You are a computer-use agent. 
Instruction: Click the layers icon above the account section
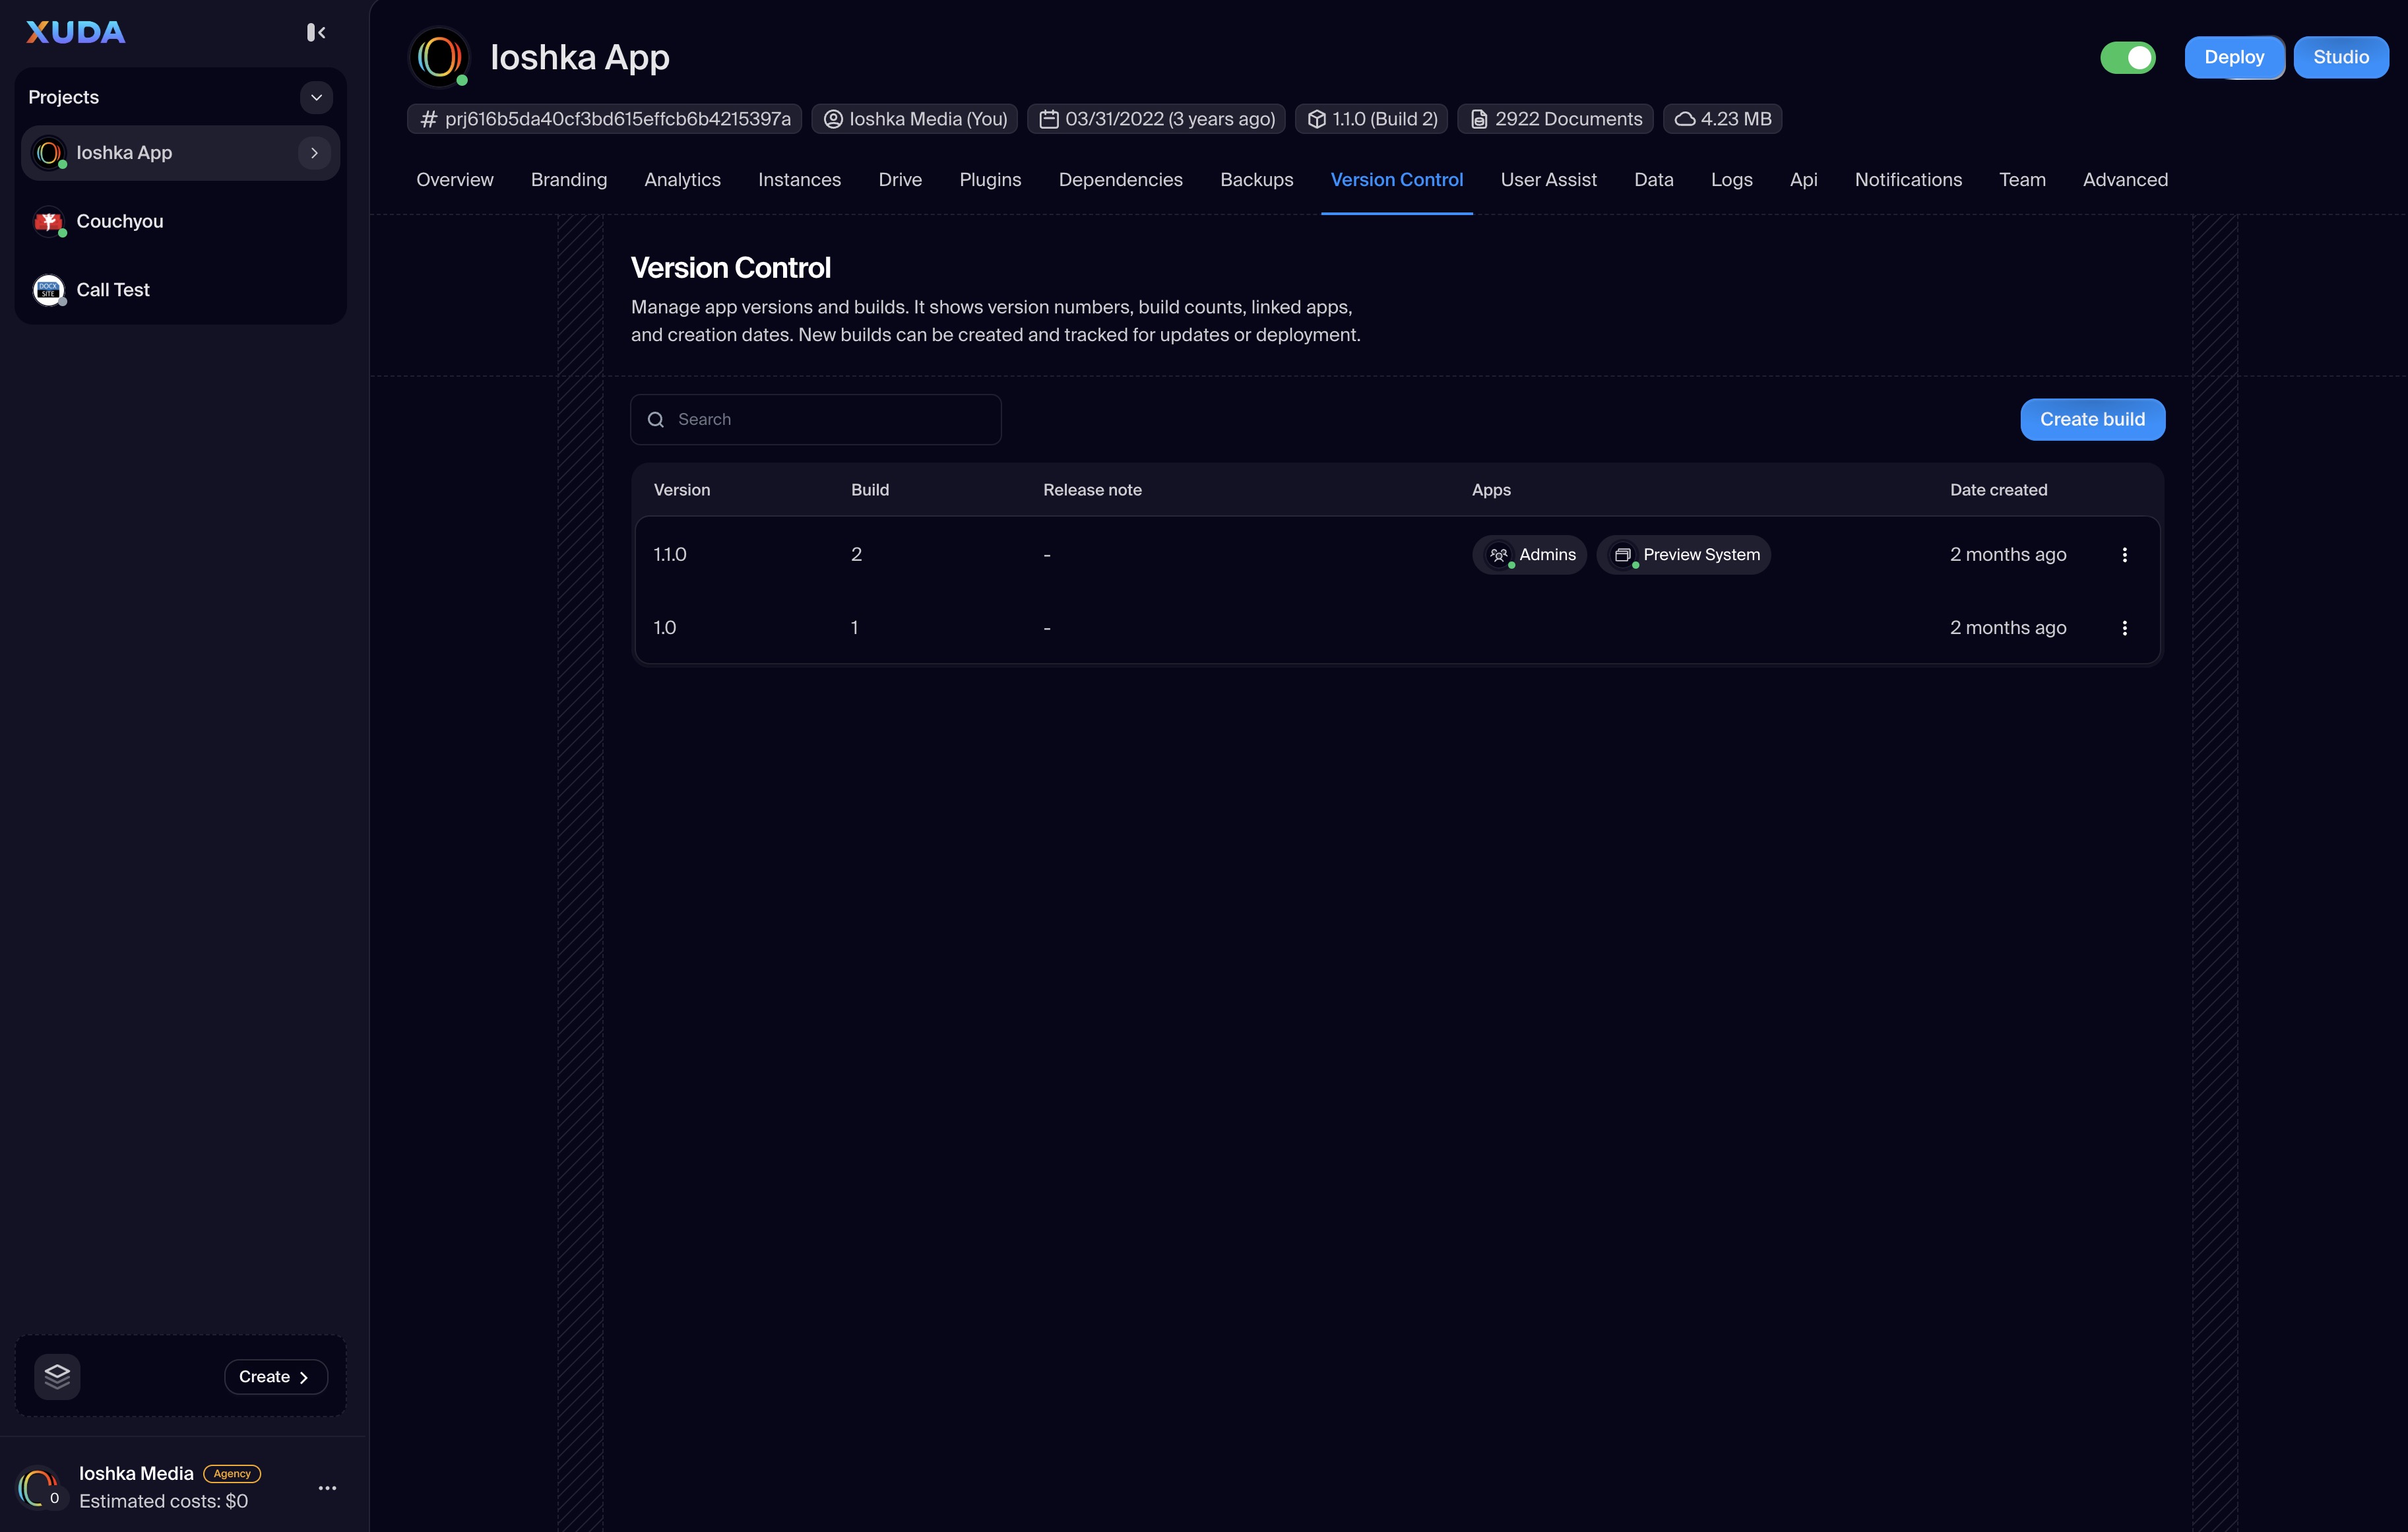[x=57, y=1377]
